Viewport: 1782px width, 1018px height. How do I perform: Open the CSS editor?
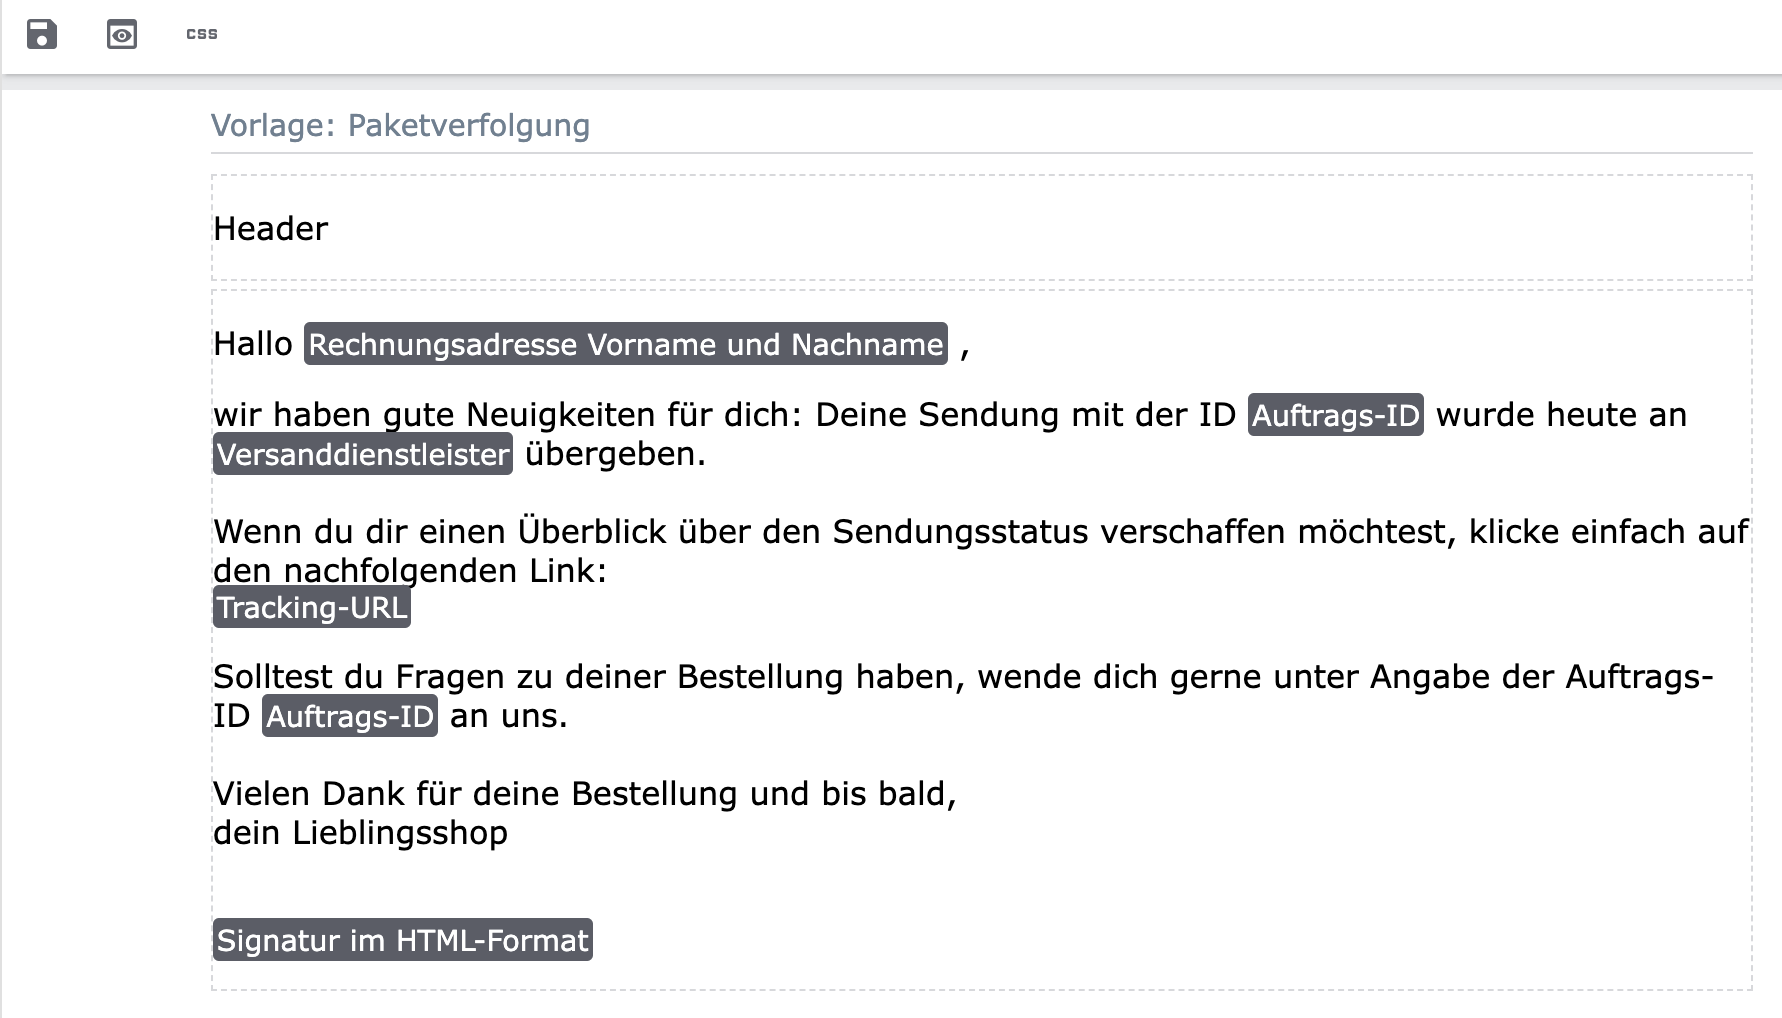pos(202,34)
